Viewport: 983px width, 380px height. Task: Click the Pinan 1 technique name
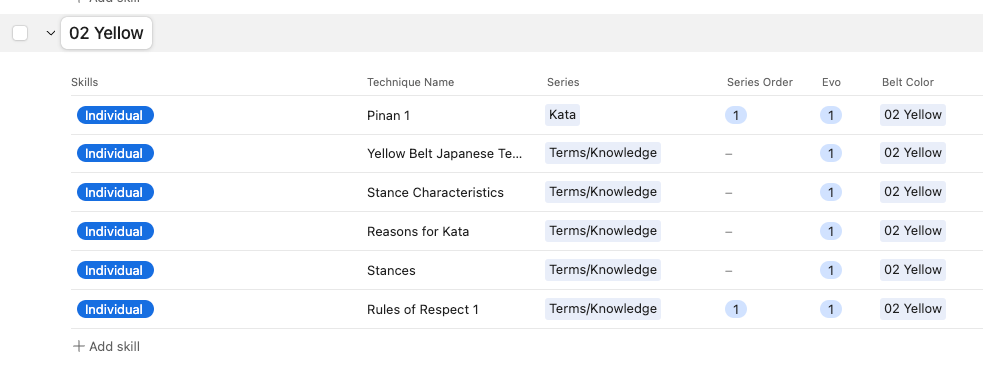pos(388,115)
